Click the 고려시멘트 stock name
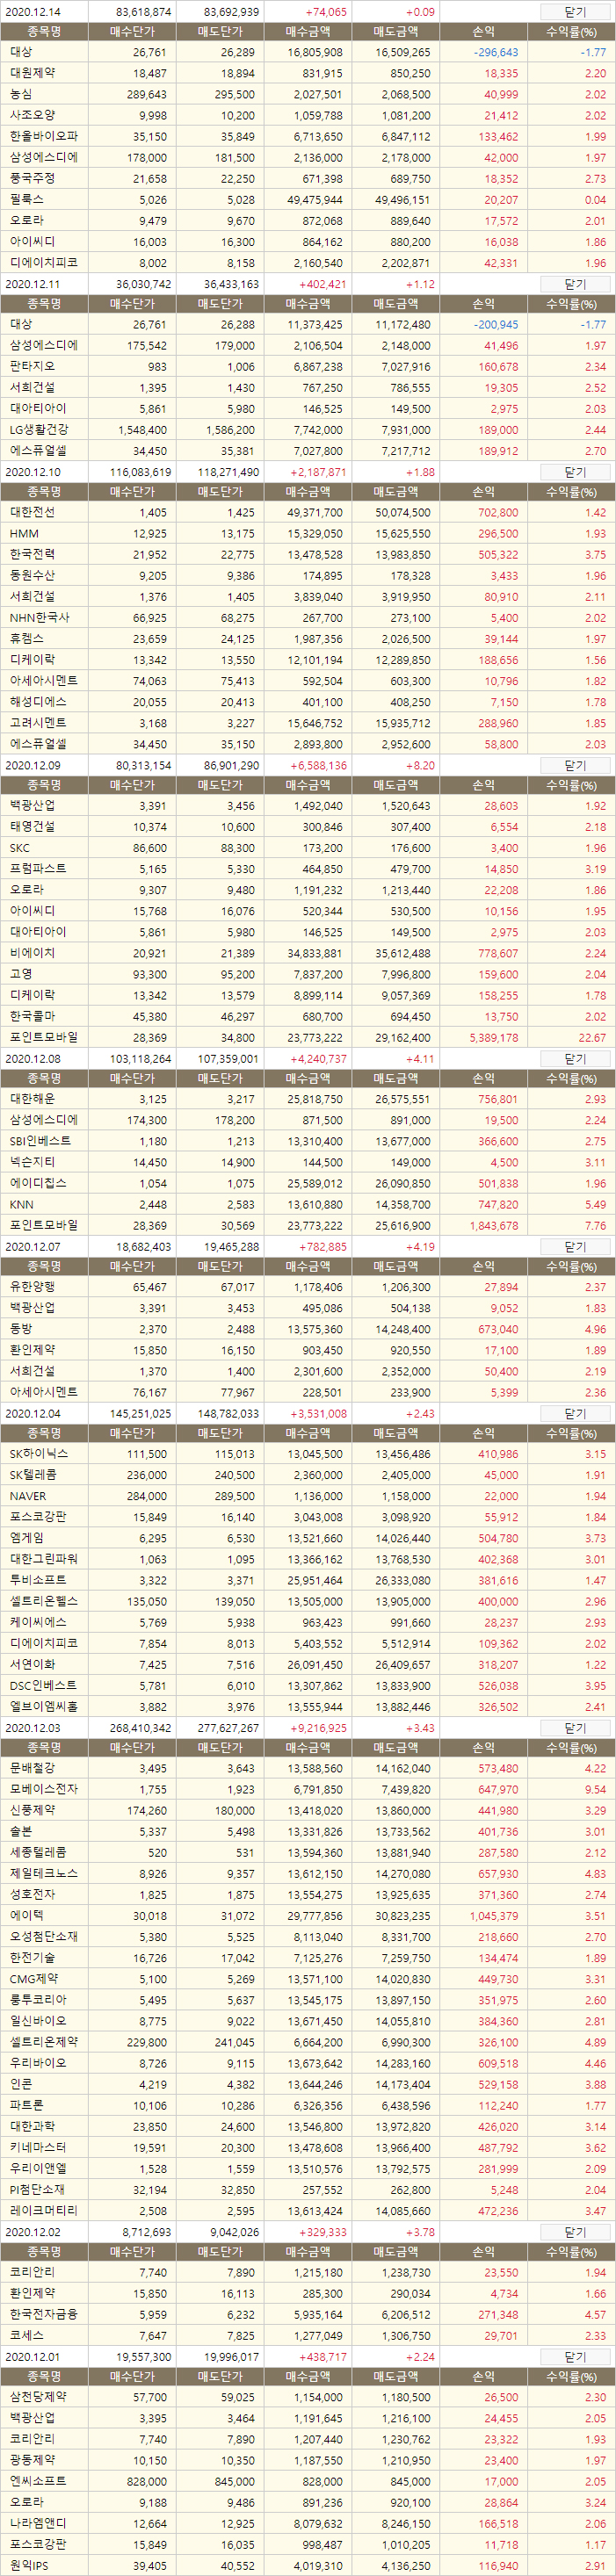The width and height of the screenshot is (616, 2576). click(x=38, y=722)
